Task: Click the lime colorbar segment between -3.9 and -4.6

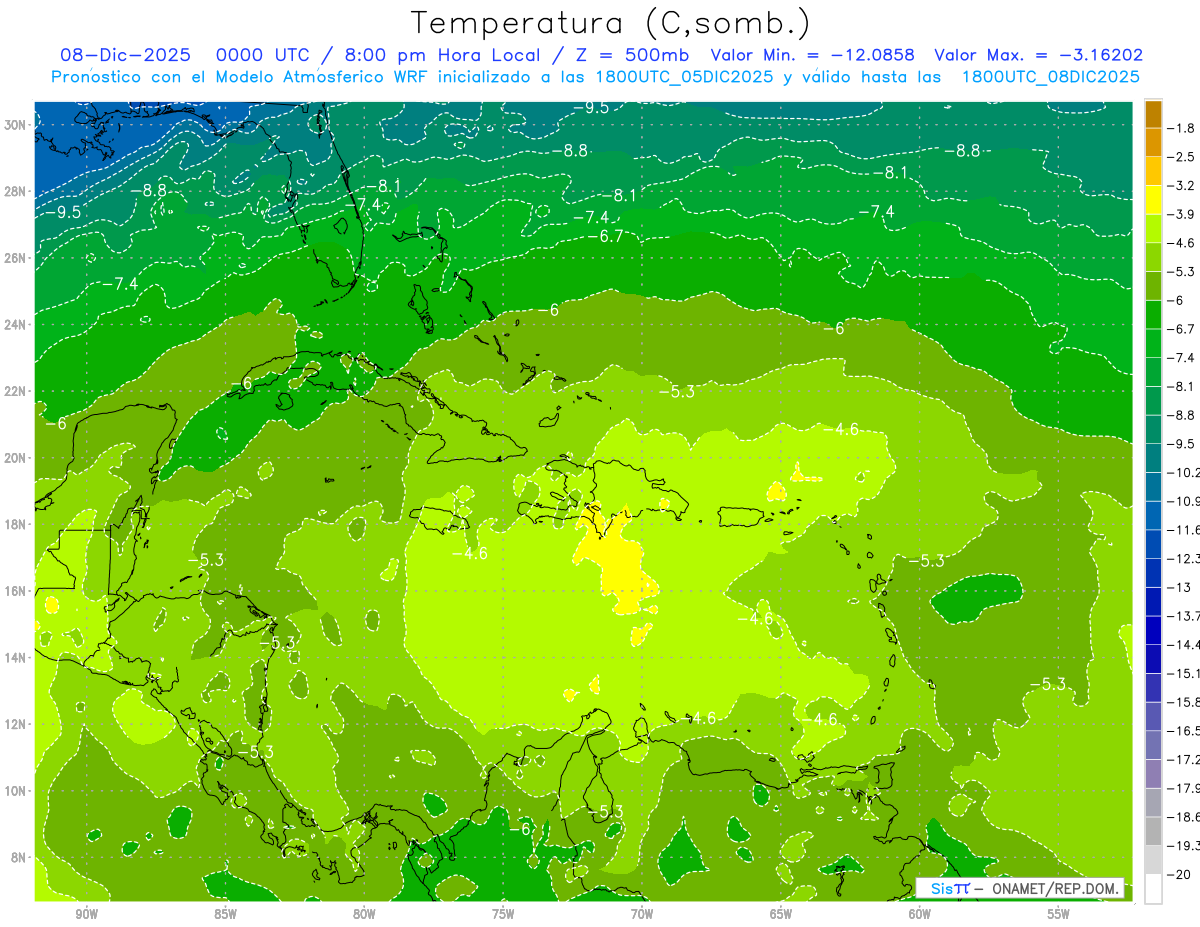Action: pos(1153,229)
